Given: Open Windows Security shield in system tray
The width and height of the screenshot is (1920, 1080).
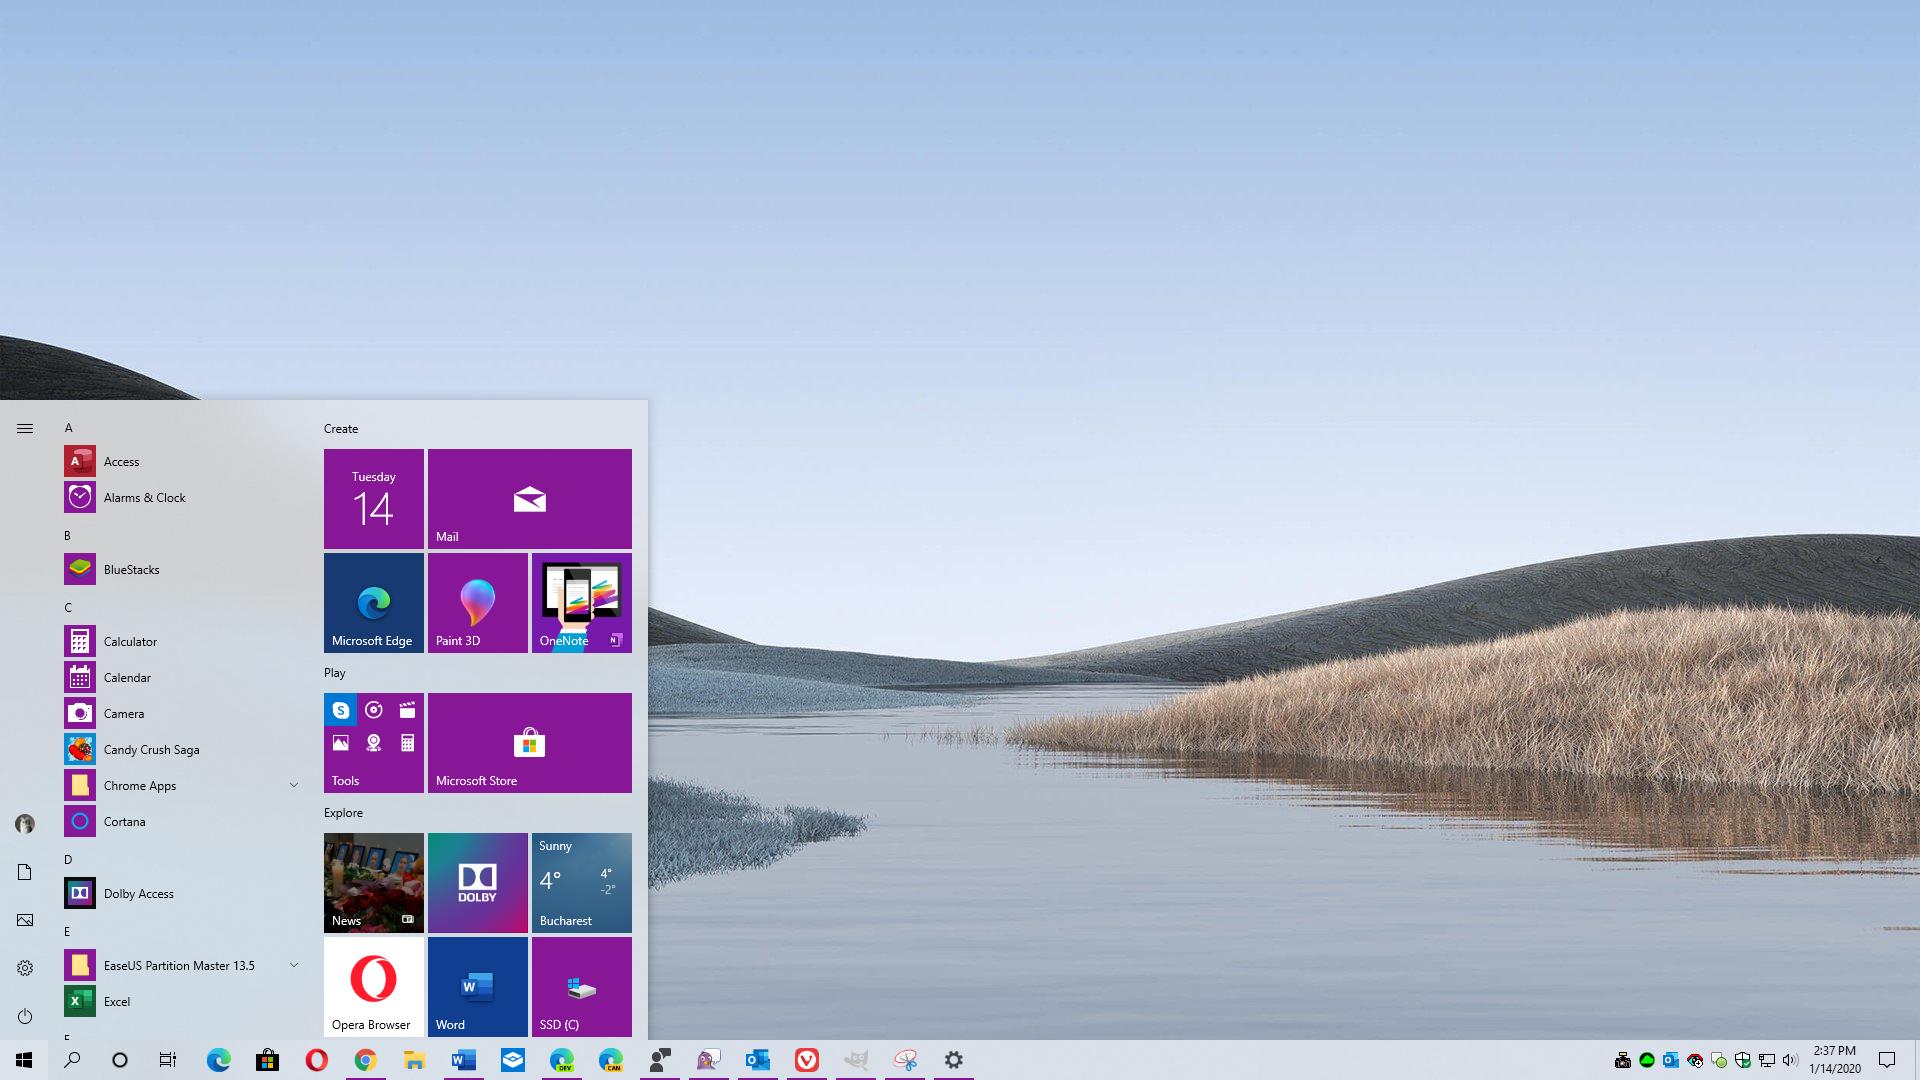Looking at the screenshot, I should pos(1743,1060).
